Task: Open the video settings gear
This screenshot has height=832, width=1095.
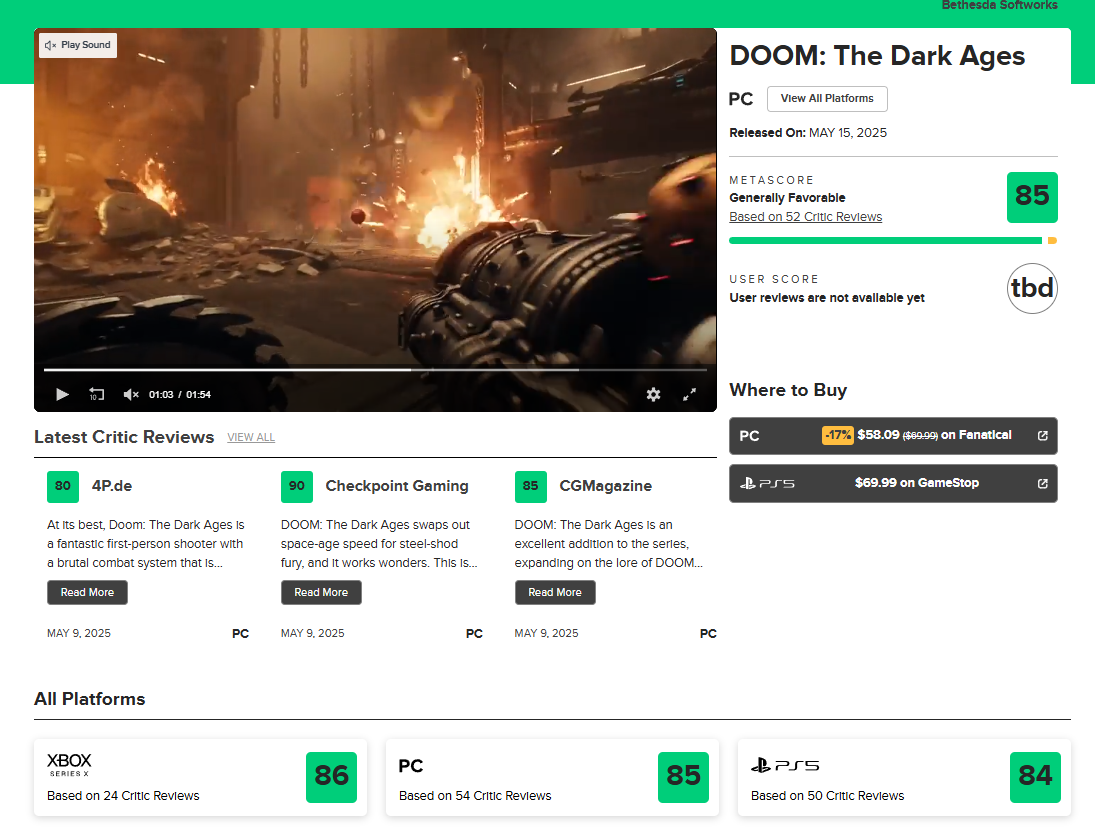Action: pos(653,394)
